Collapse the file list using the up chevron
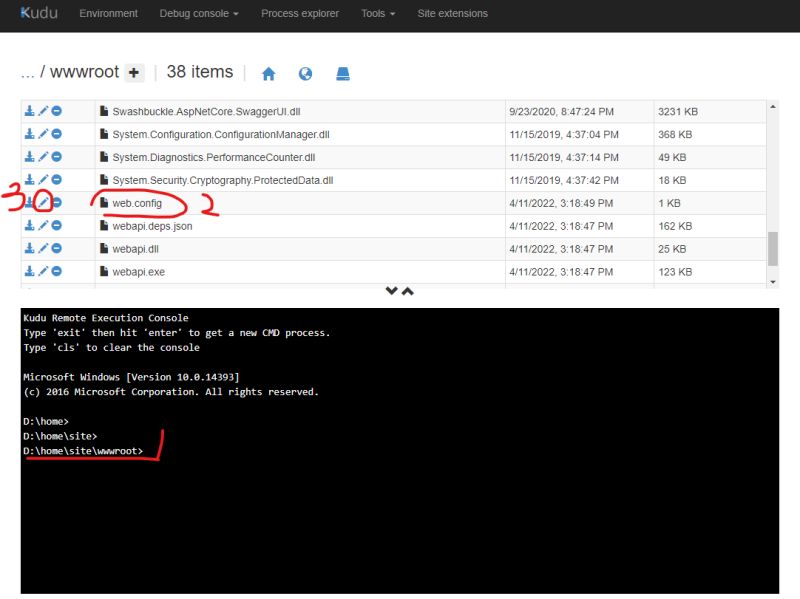This screenshot has width=800, height=599. point(406,289)
